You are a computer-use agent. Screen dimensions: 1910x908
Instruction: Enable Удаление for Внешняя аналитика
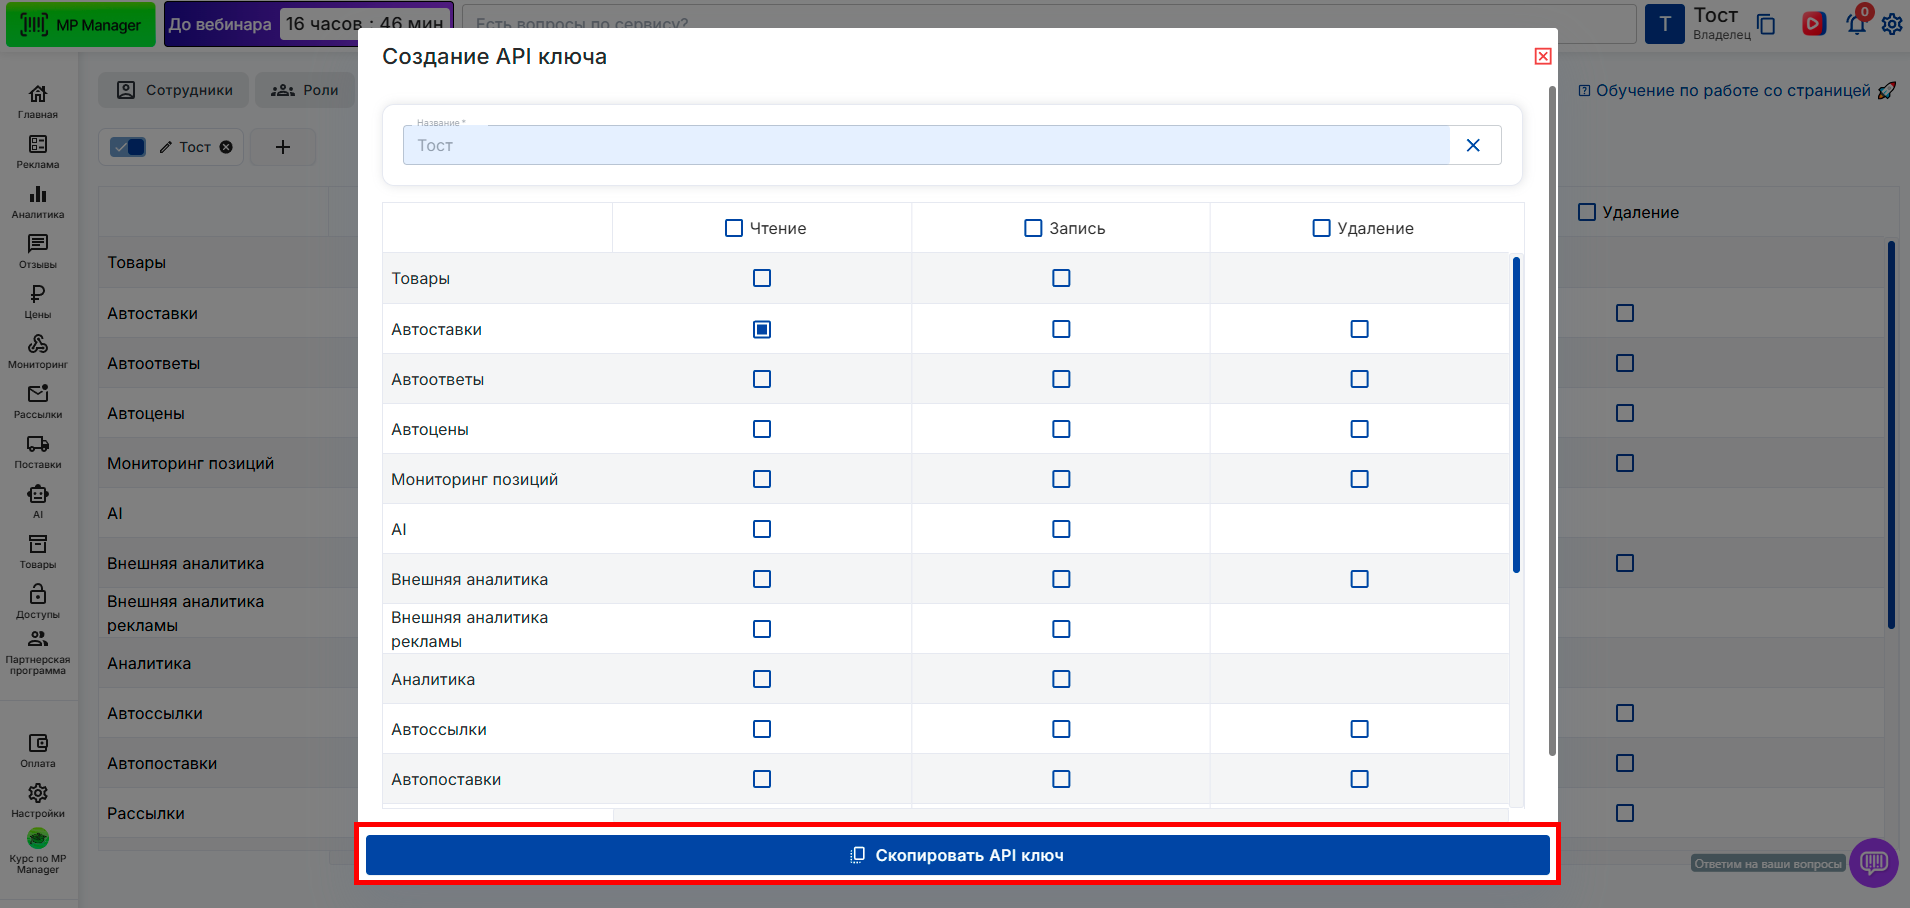[1360, 579]
